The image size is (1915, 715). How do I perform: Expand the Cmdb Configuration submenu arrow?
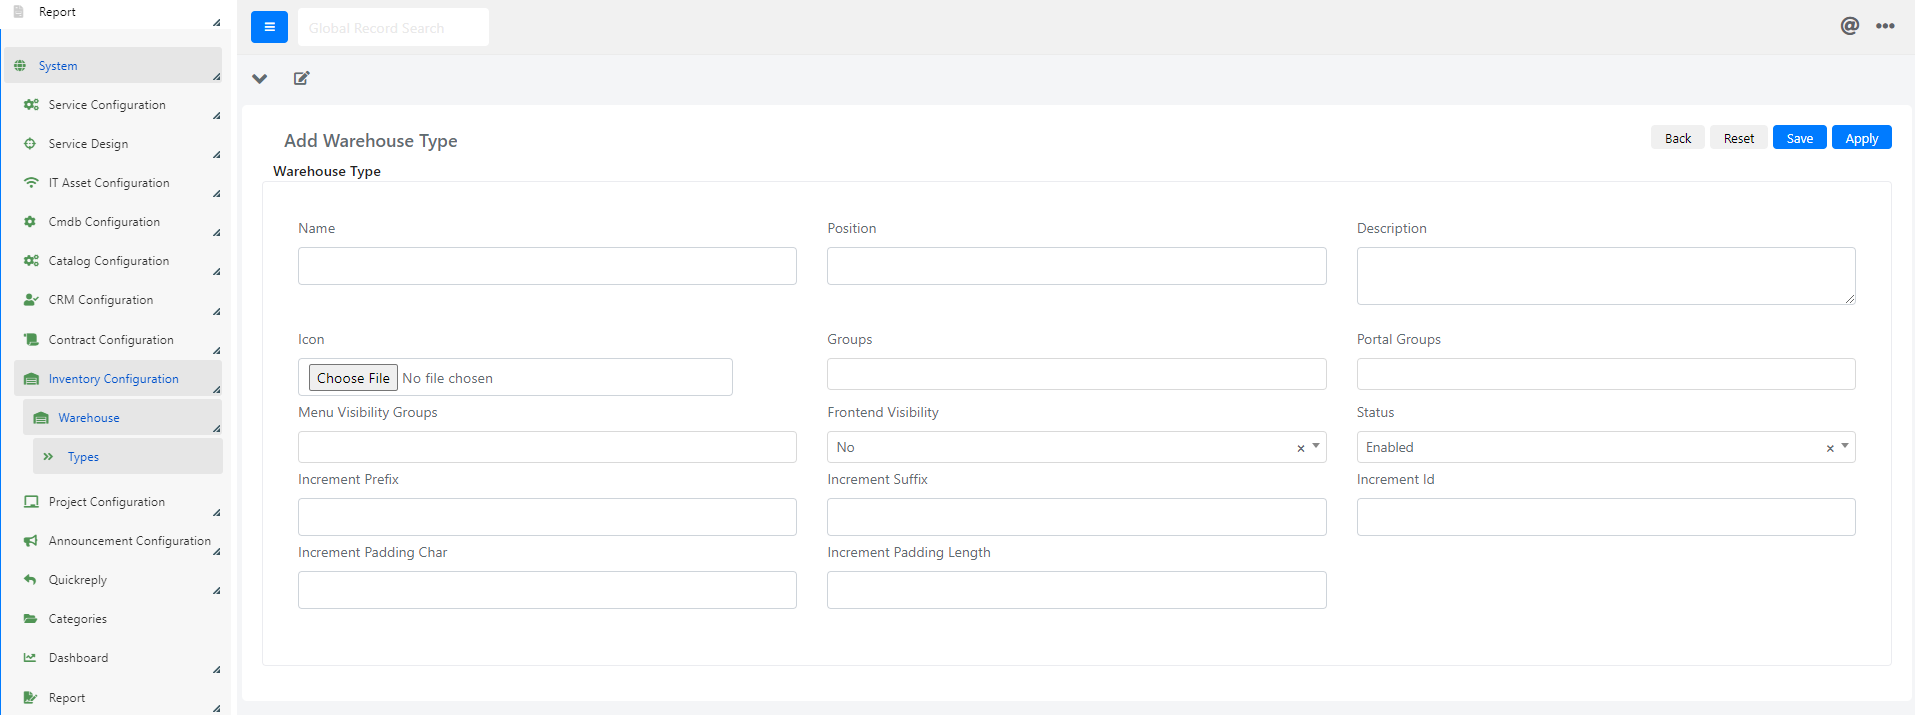click(x=217, y=232)
